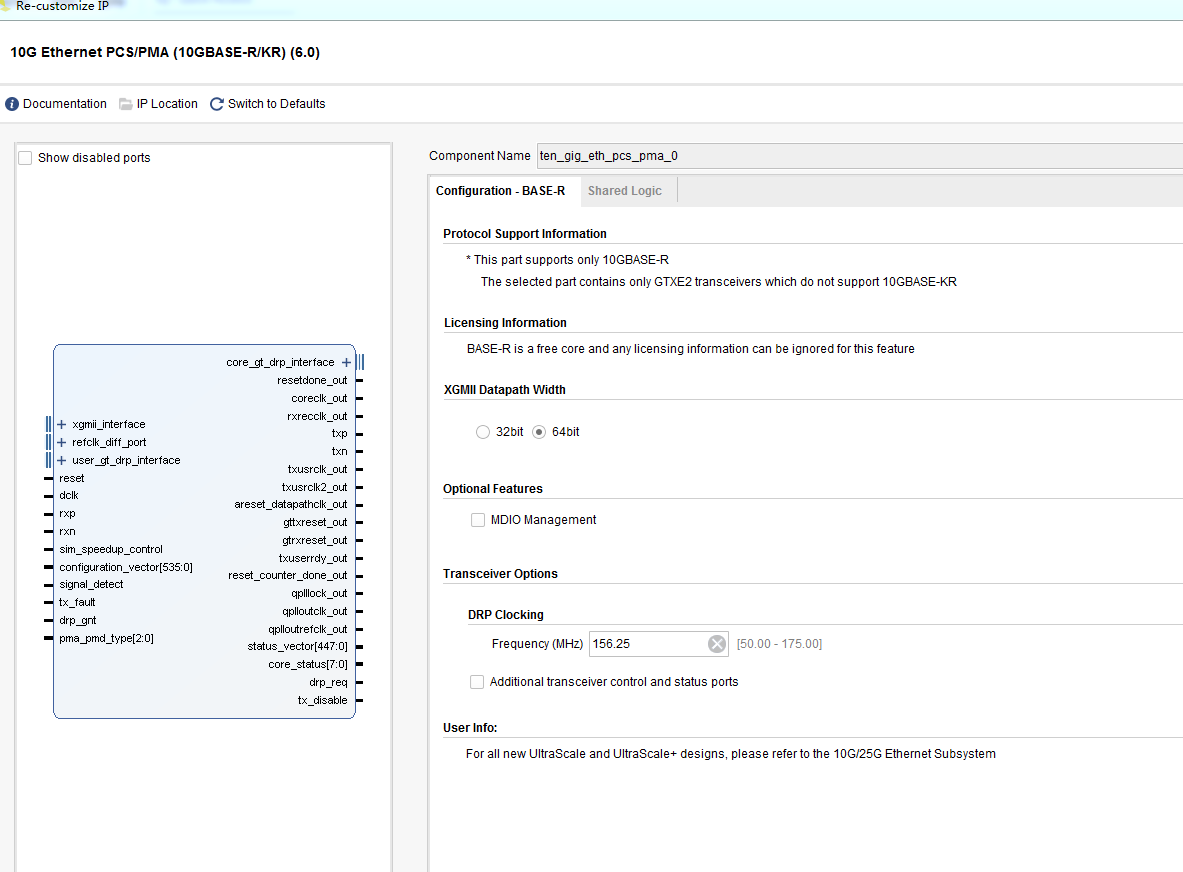The width and height of the screenshot is (1183, 872).
Task: Open the Documentation info icon
Action: [12, 104]
